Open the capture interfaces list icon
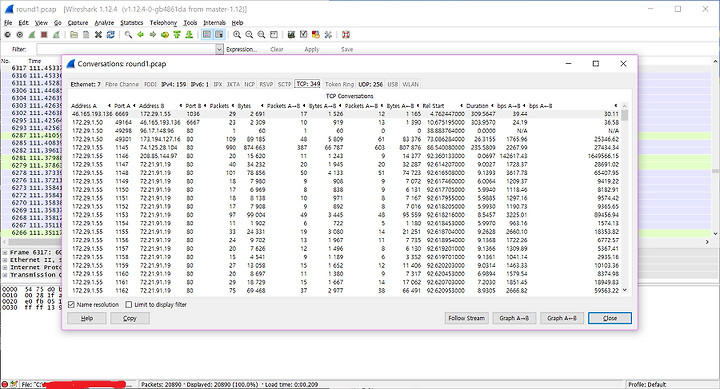Screen dimensions: 720x389 (x=7, y=34)
